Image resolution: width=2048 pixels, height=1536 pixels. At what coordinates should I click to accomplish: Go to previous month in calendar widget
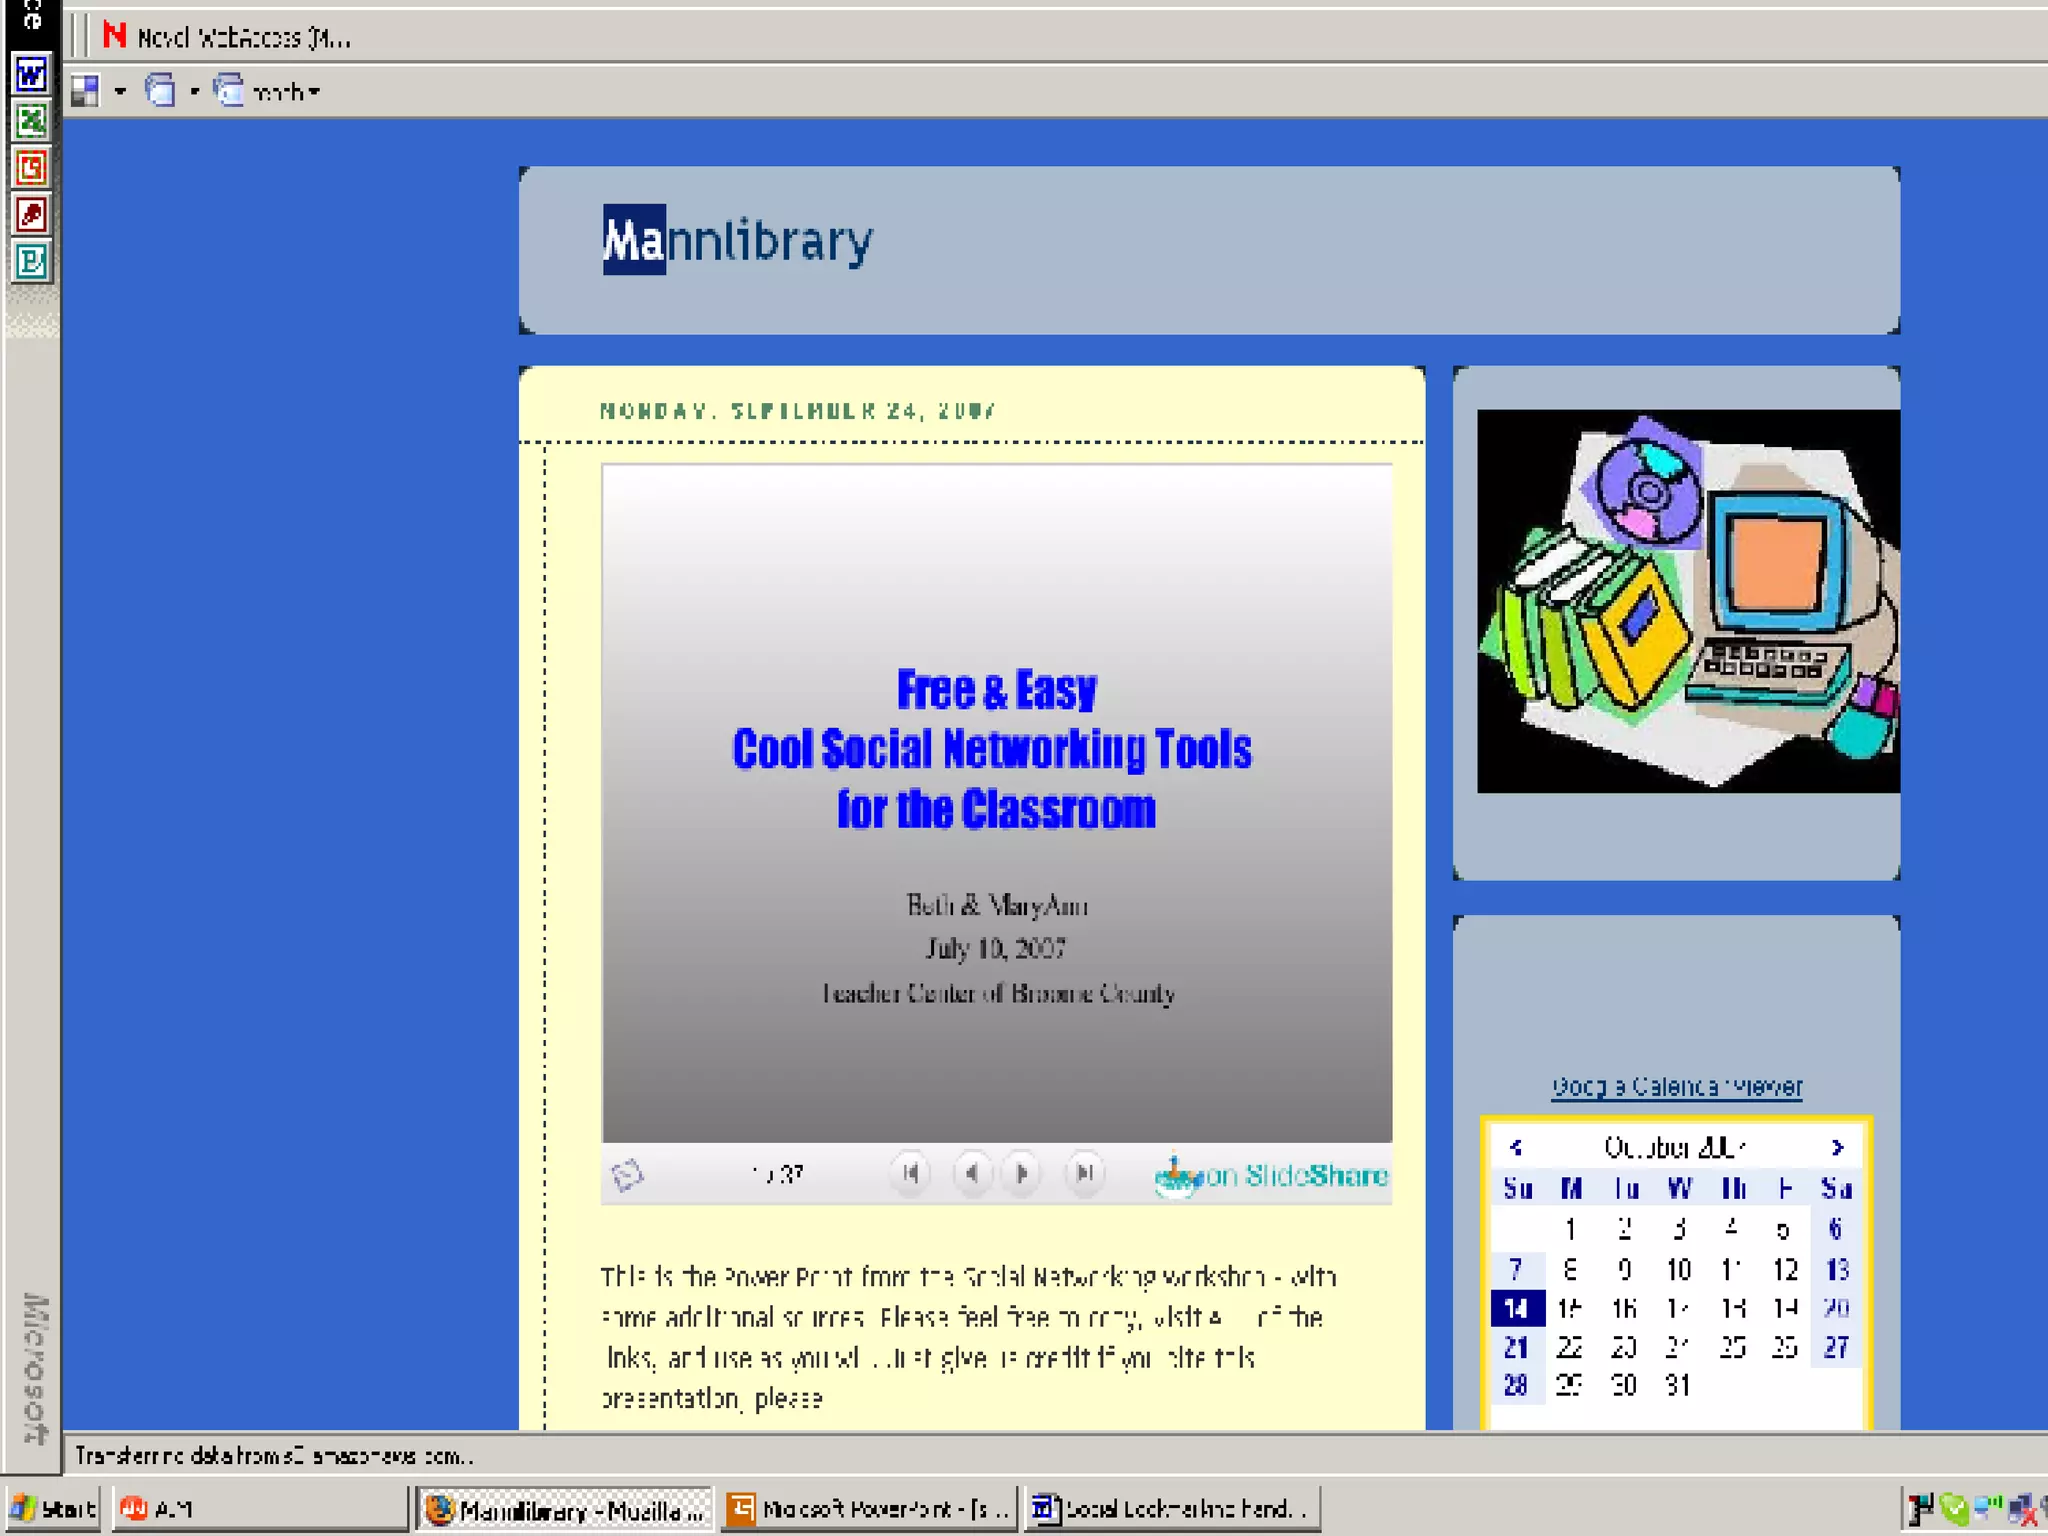(x=1516, y=1147)
